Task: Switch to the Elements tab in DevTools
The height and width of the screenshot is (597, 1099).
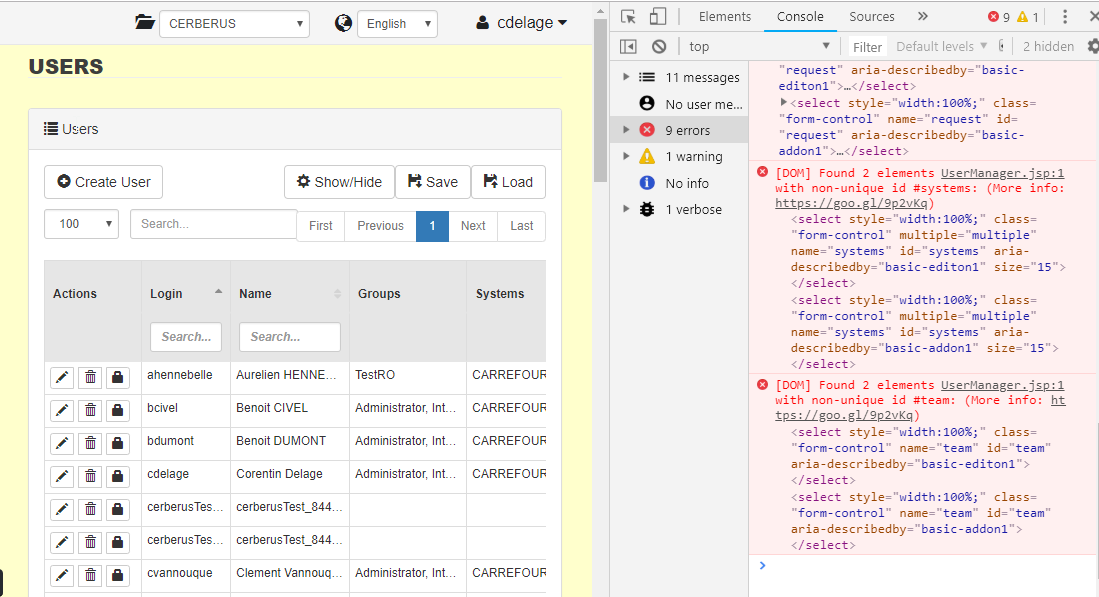Action: (724, 16)
